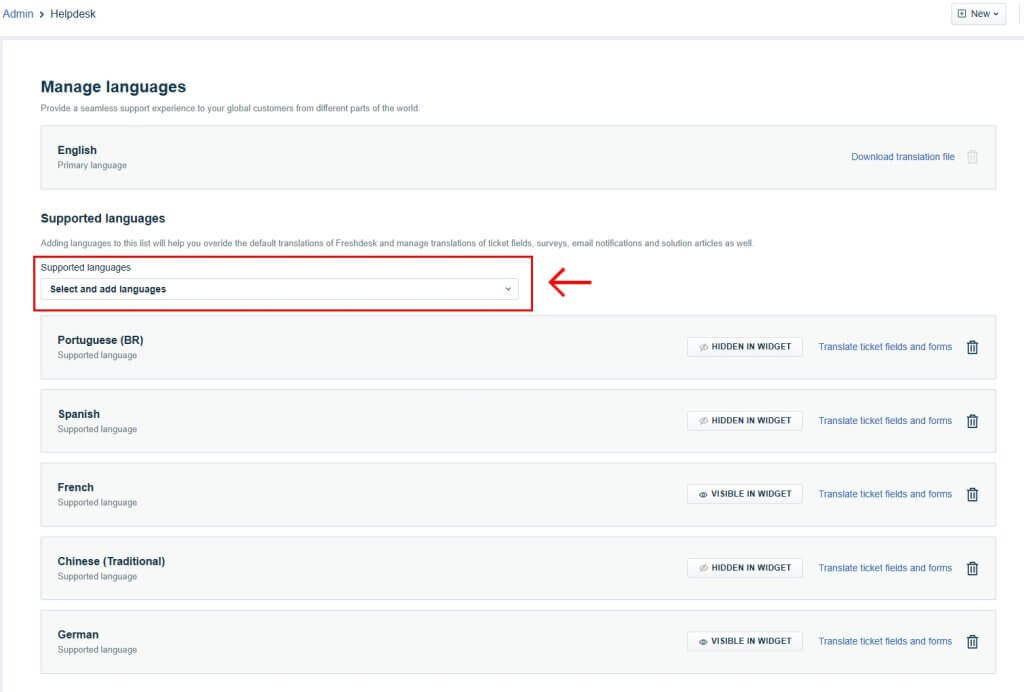Toggle Portuguese (BR) visibility in widget
Viewport: 1024px width, 692px height.
(744, 346)
